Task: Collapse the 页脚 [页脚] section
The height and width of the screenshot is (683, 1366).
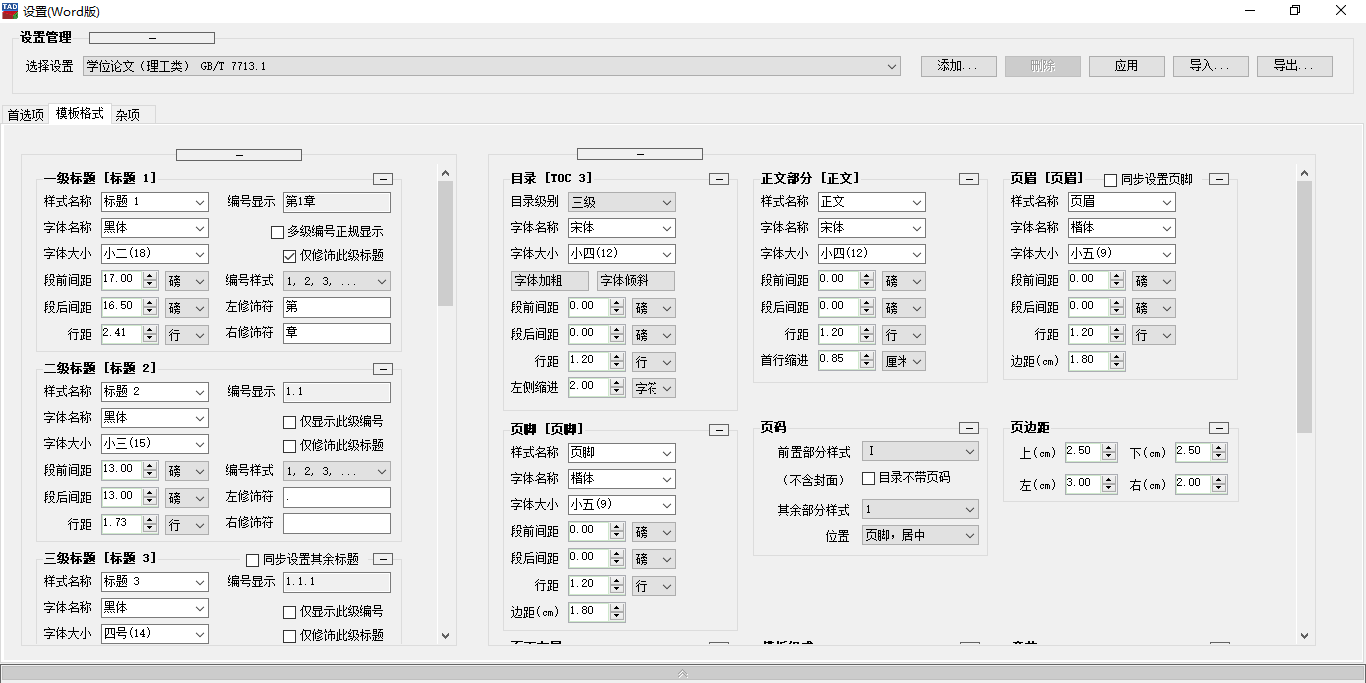Action: pyautogui.click(x=719, y=430)
